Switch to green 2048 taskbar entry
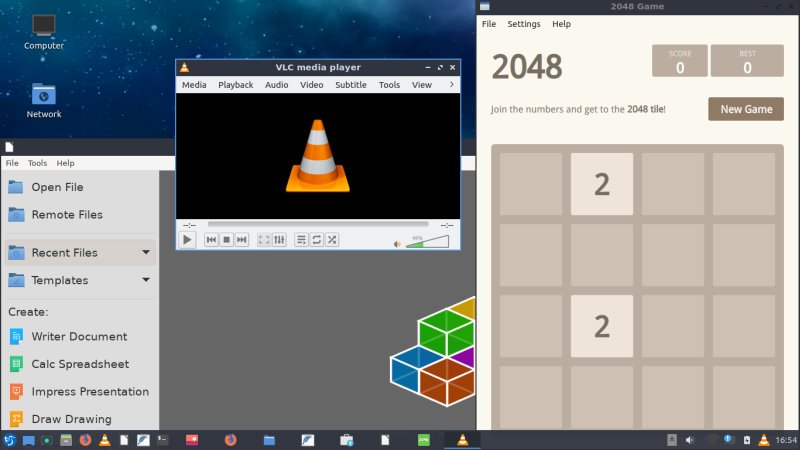Viewport: 800px width, 450px height. 424,440
